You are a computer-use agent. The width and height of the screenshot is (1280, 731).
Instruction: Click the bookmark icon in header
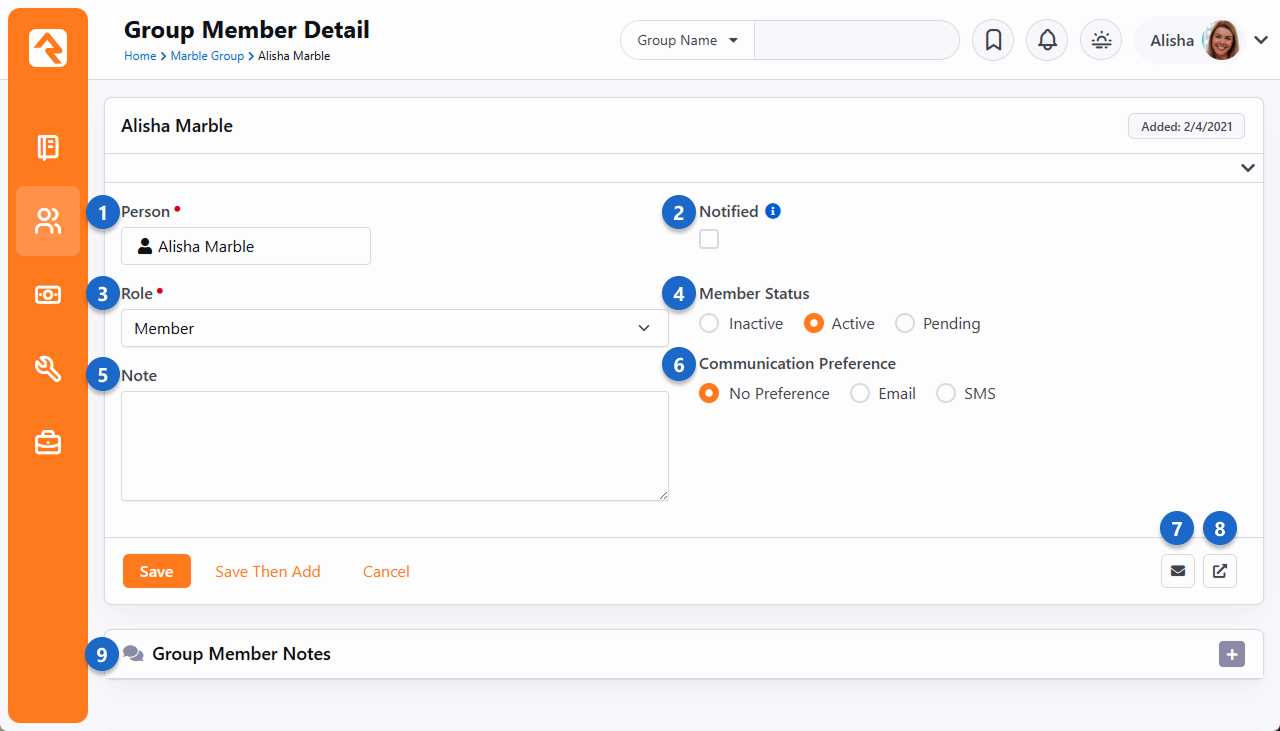(x=993, y=40)
